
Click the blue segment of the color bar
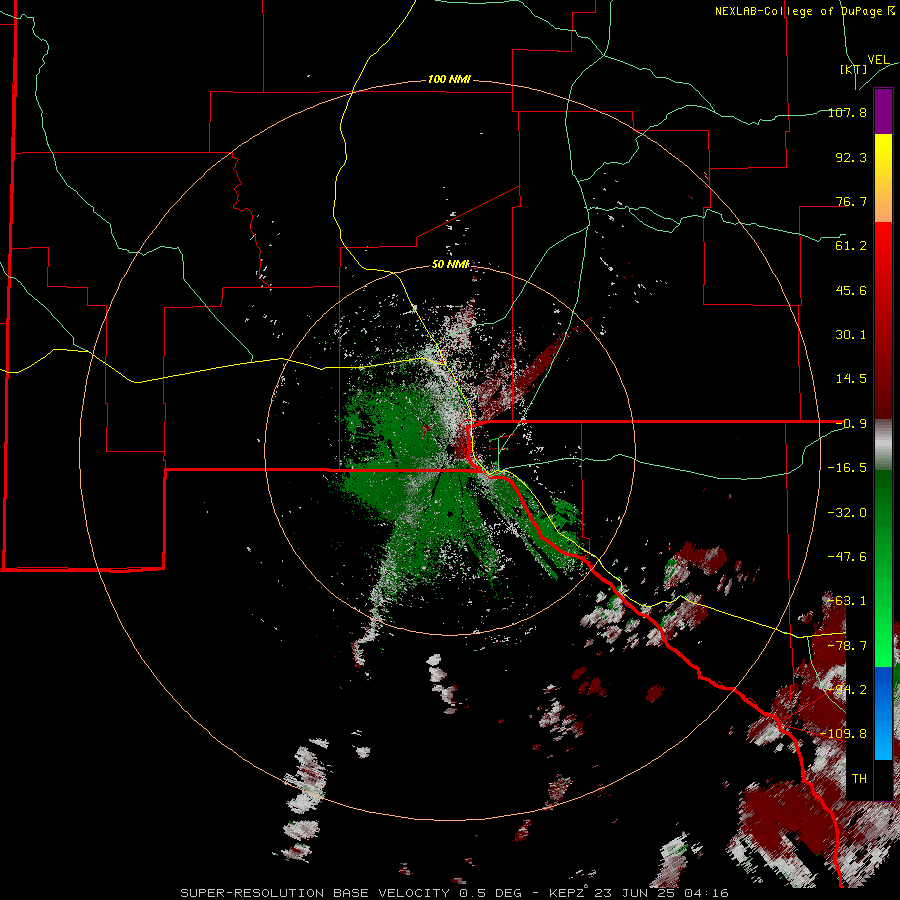click(883, 713)
